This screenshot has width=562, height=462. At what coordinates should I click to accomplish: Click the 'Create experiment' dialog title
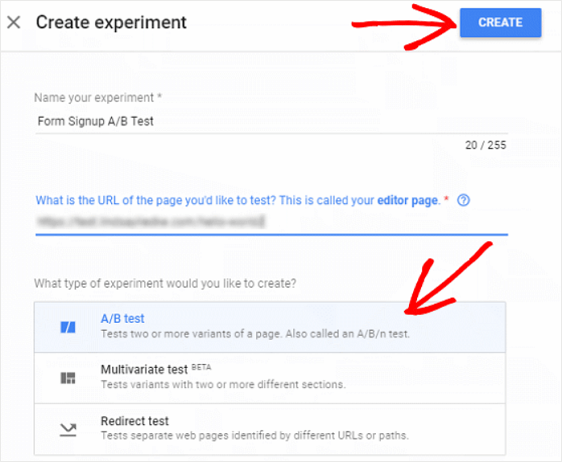coord(111,22)
